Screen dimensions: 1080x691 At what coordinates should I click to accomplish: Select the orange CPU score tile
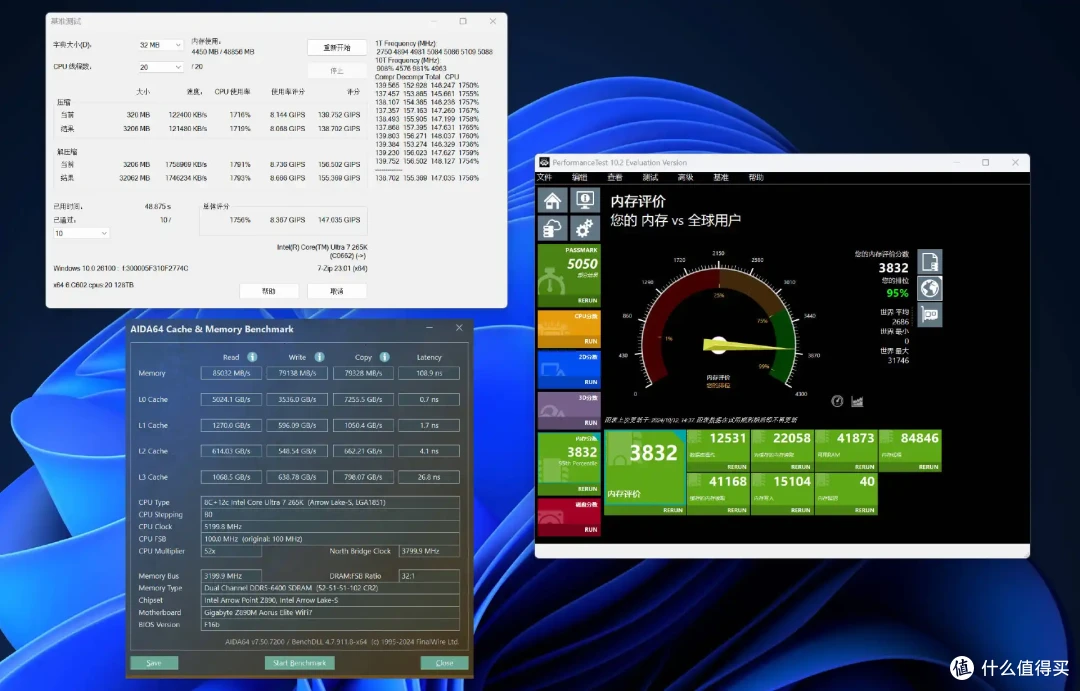click(569, 329)
